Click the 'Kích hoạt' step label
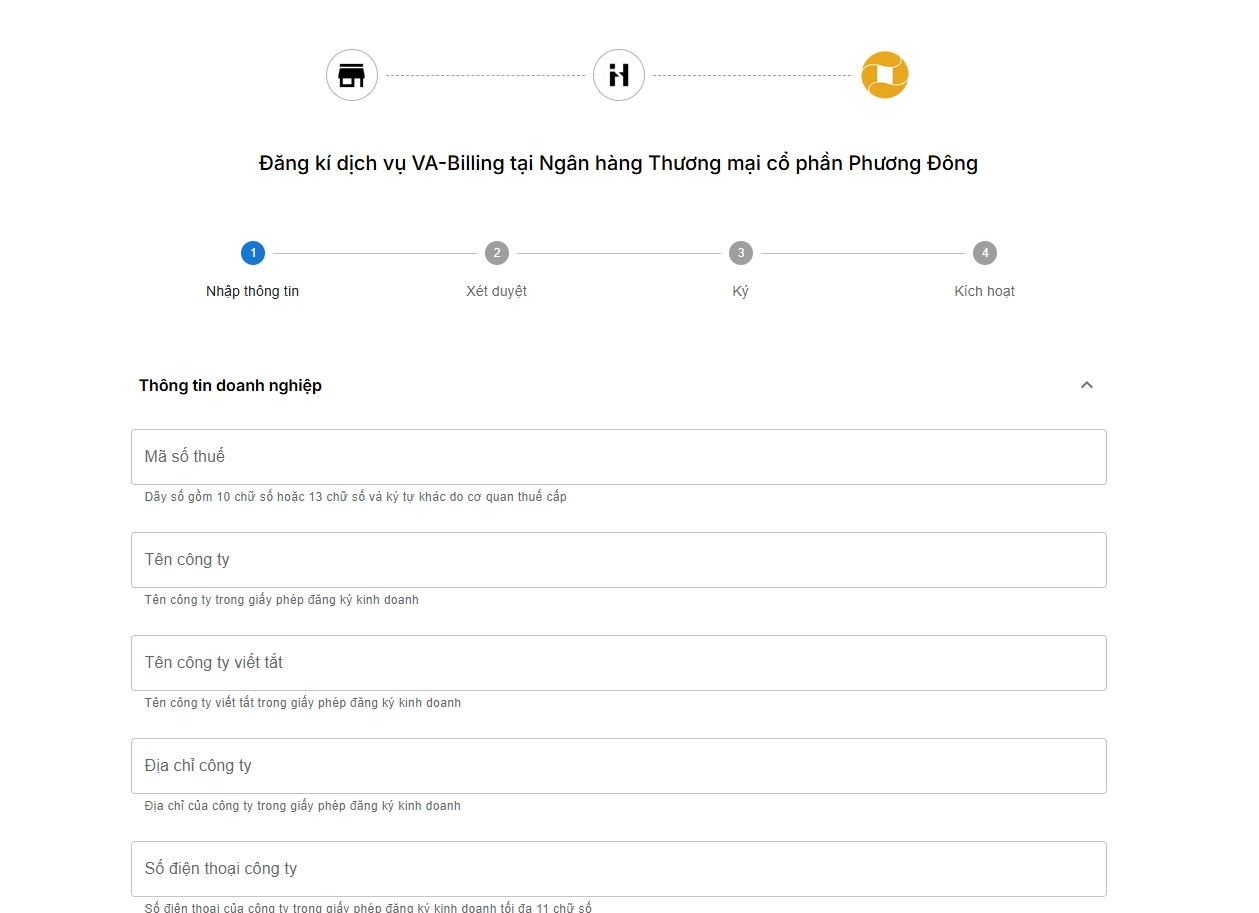 click(985, 291)
